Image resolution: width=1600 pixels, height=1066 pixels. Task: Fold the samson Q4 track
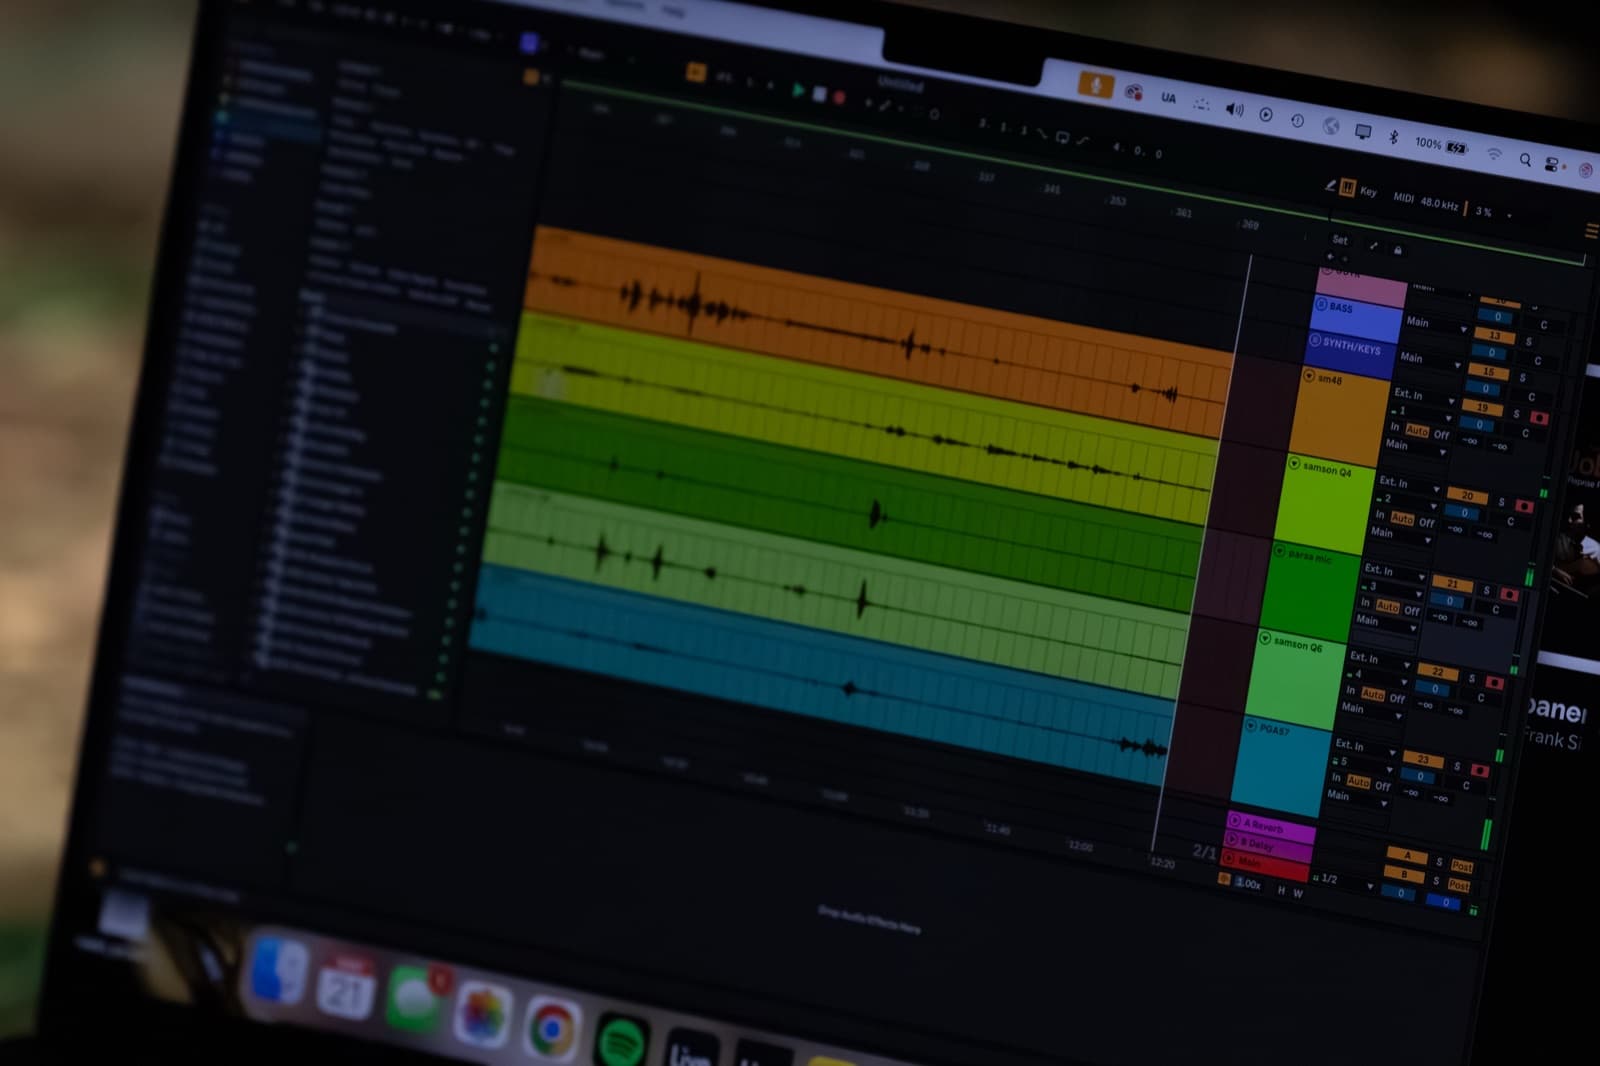(x=1294, y=464)
